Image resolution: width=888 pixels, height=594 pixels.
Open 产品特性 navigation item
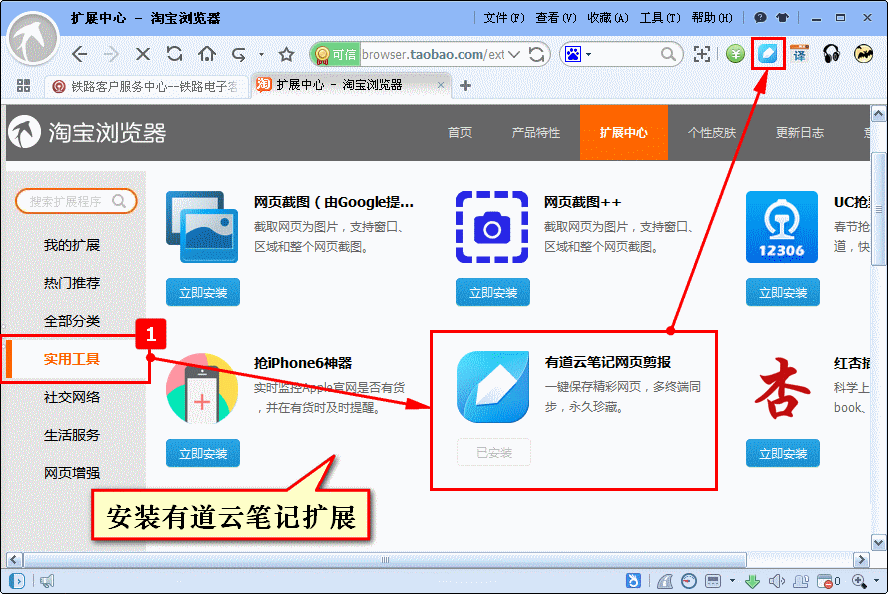(x=536, y=133)
